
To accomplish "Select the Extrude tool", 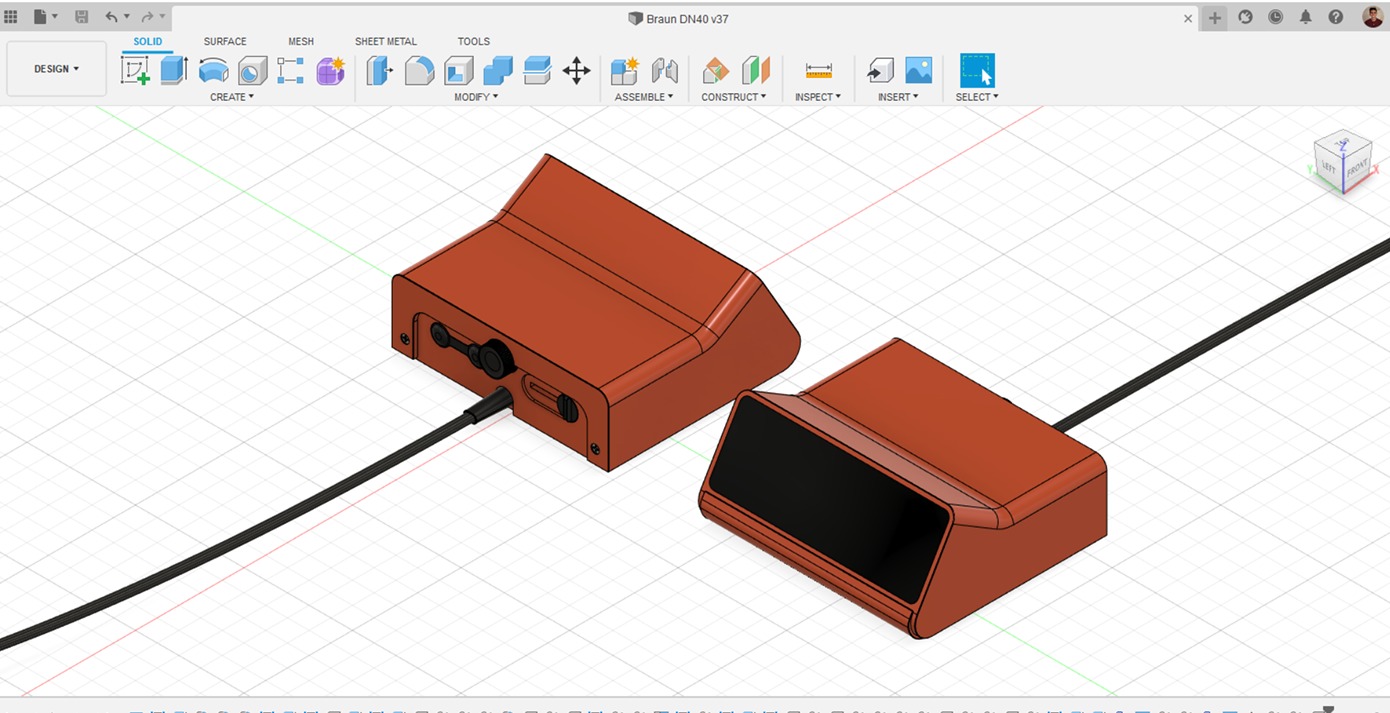I will 174,70.
